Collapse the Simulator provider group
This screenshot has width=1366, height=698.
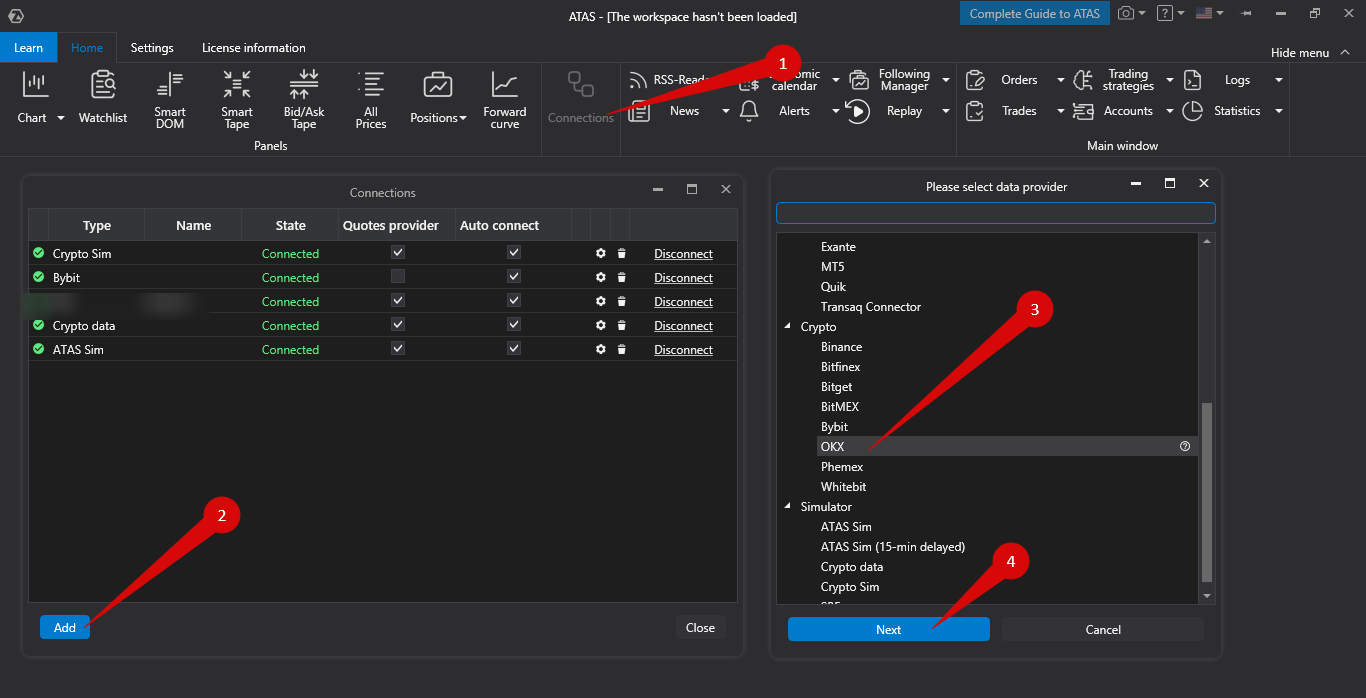(787, 507)
